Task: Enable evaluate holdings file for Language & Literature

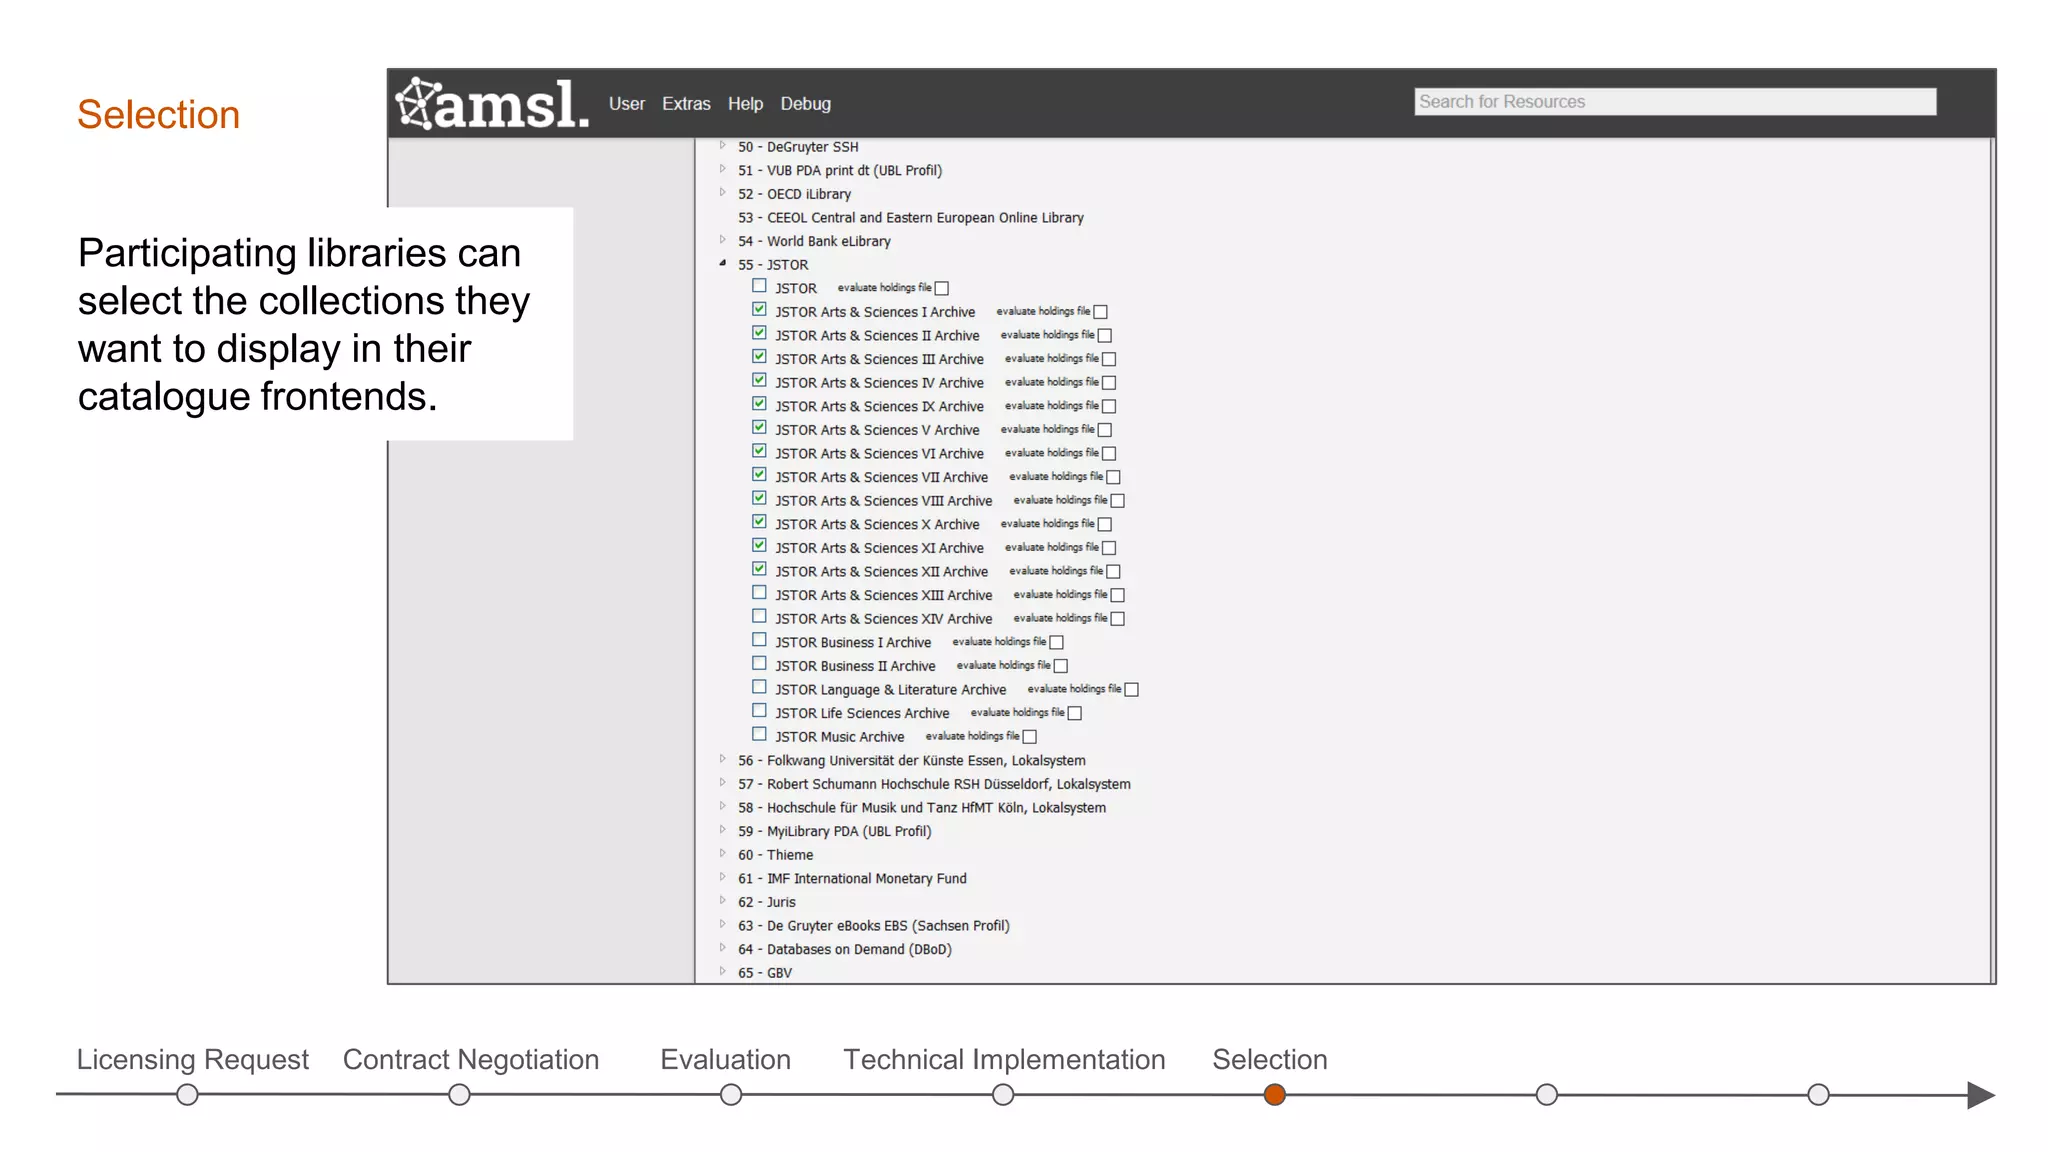Action: point(1131,689)
